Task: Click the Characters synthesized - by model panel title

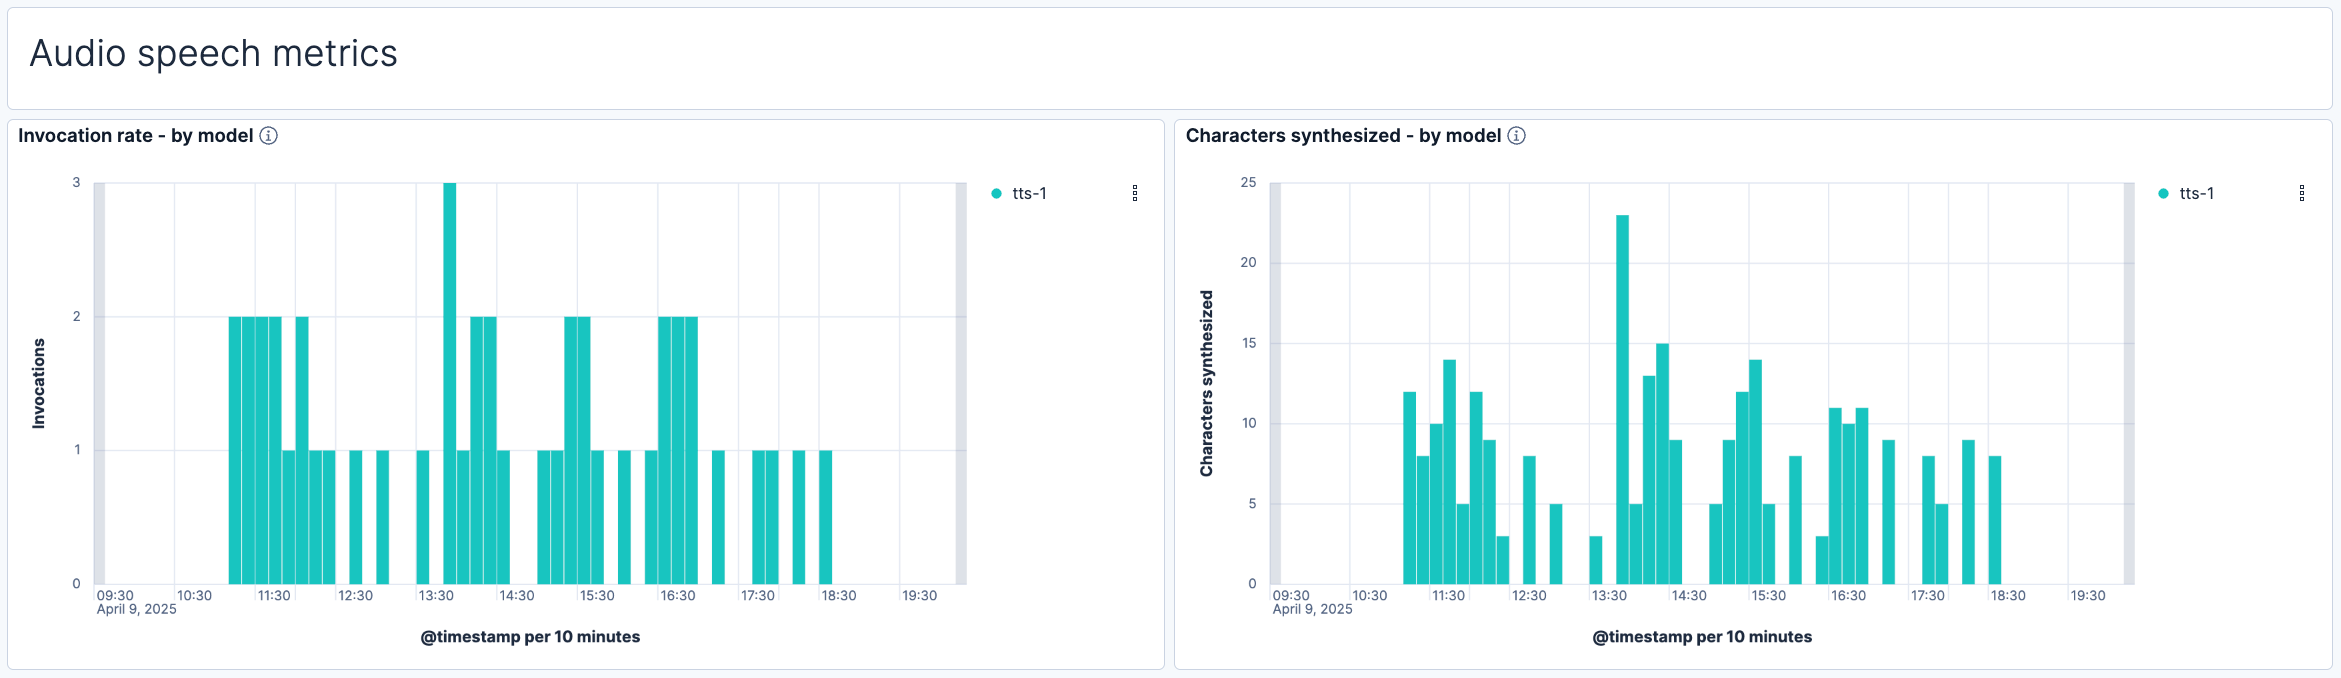Action: 1343,136
